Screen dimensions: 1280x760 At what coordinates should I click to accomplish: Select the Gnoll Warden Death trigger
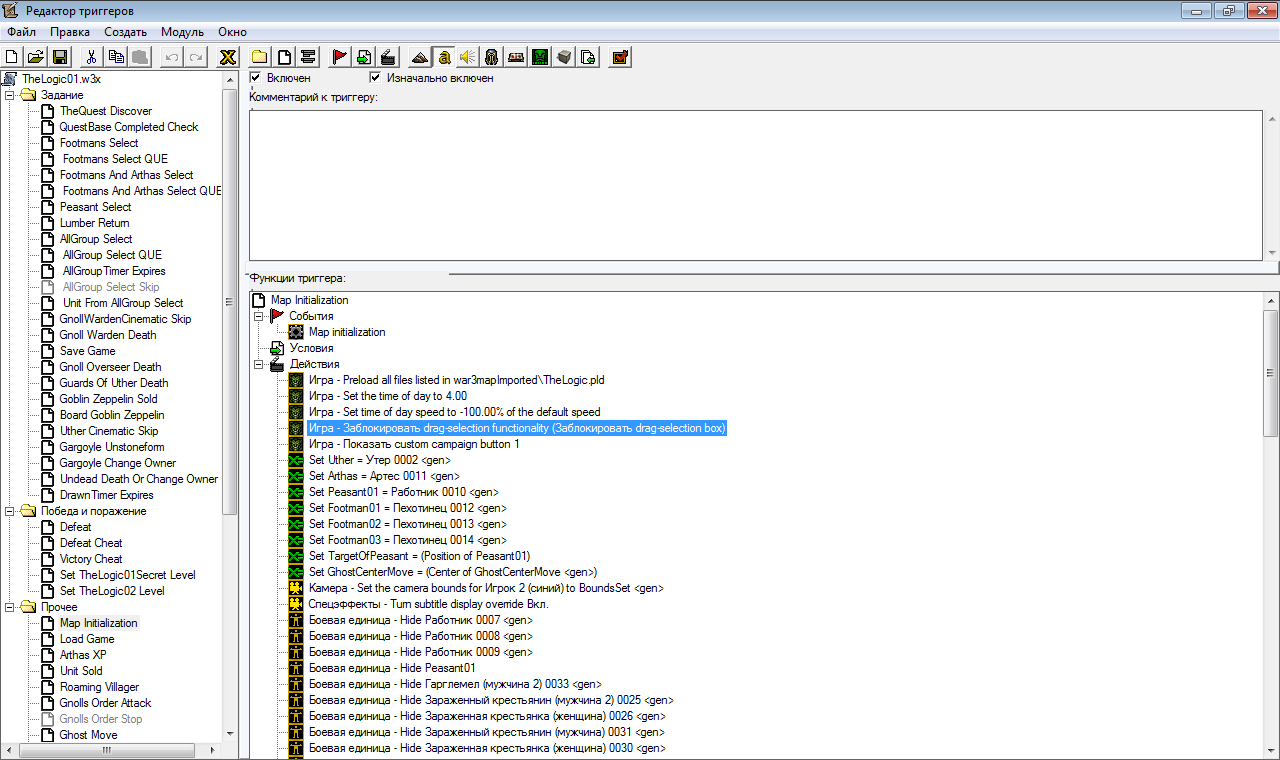click(107, 335)
